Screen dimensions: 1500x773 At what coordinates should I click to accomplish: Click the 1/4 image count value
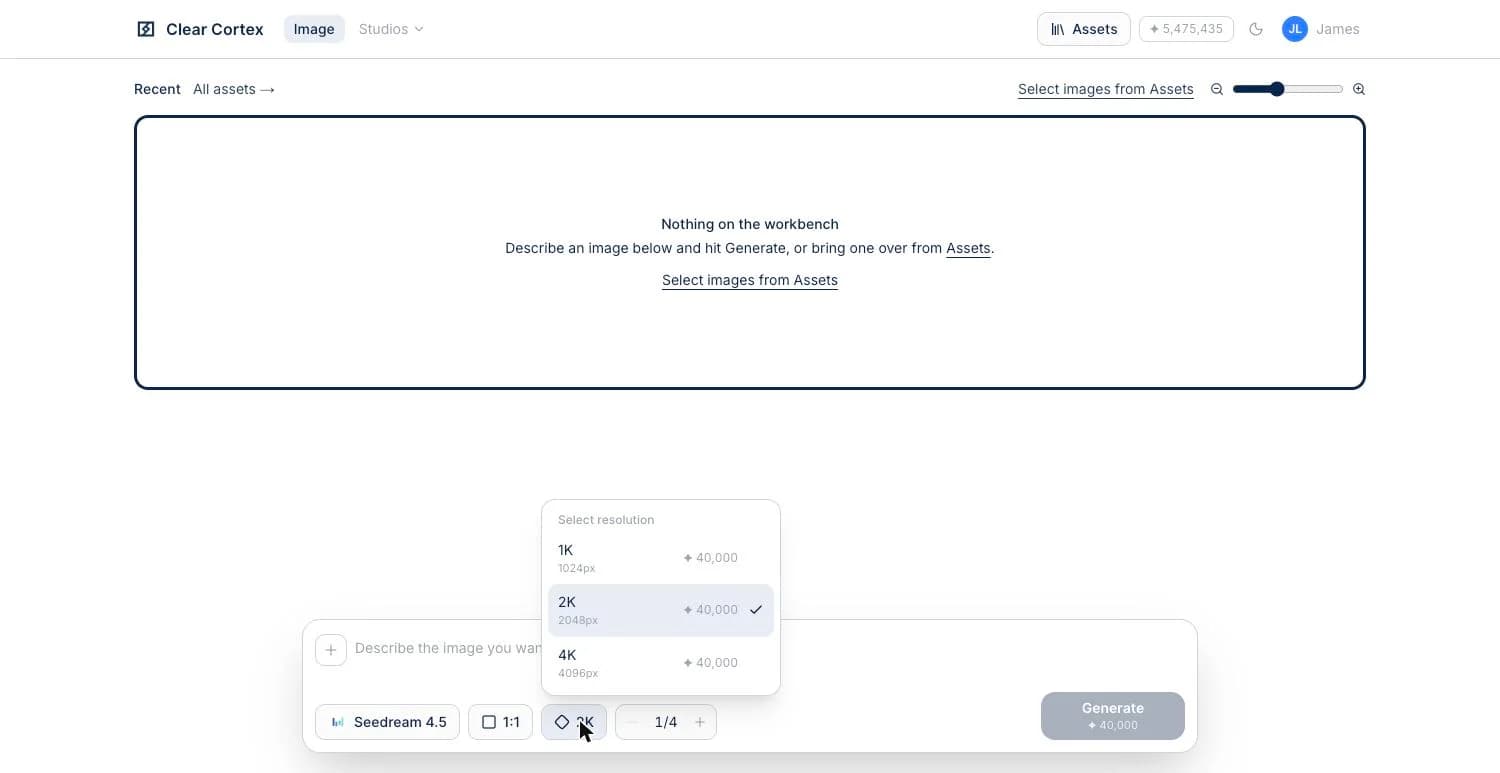(x=666, y=722)
